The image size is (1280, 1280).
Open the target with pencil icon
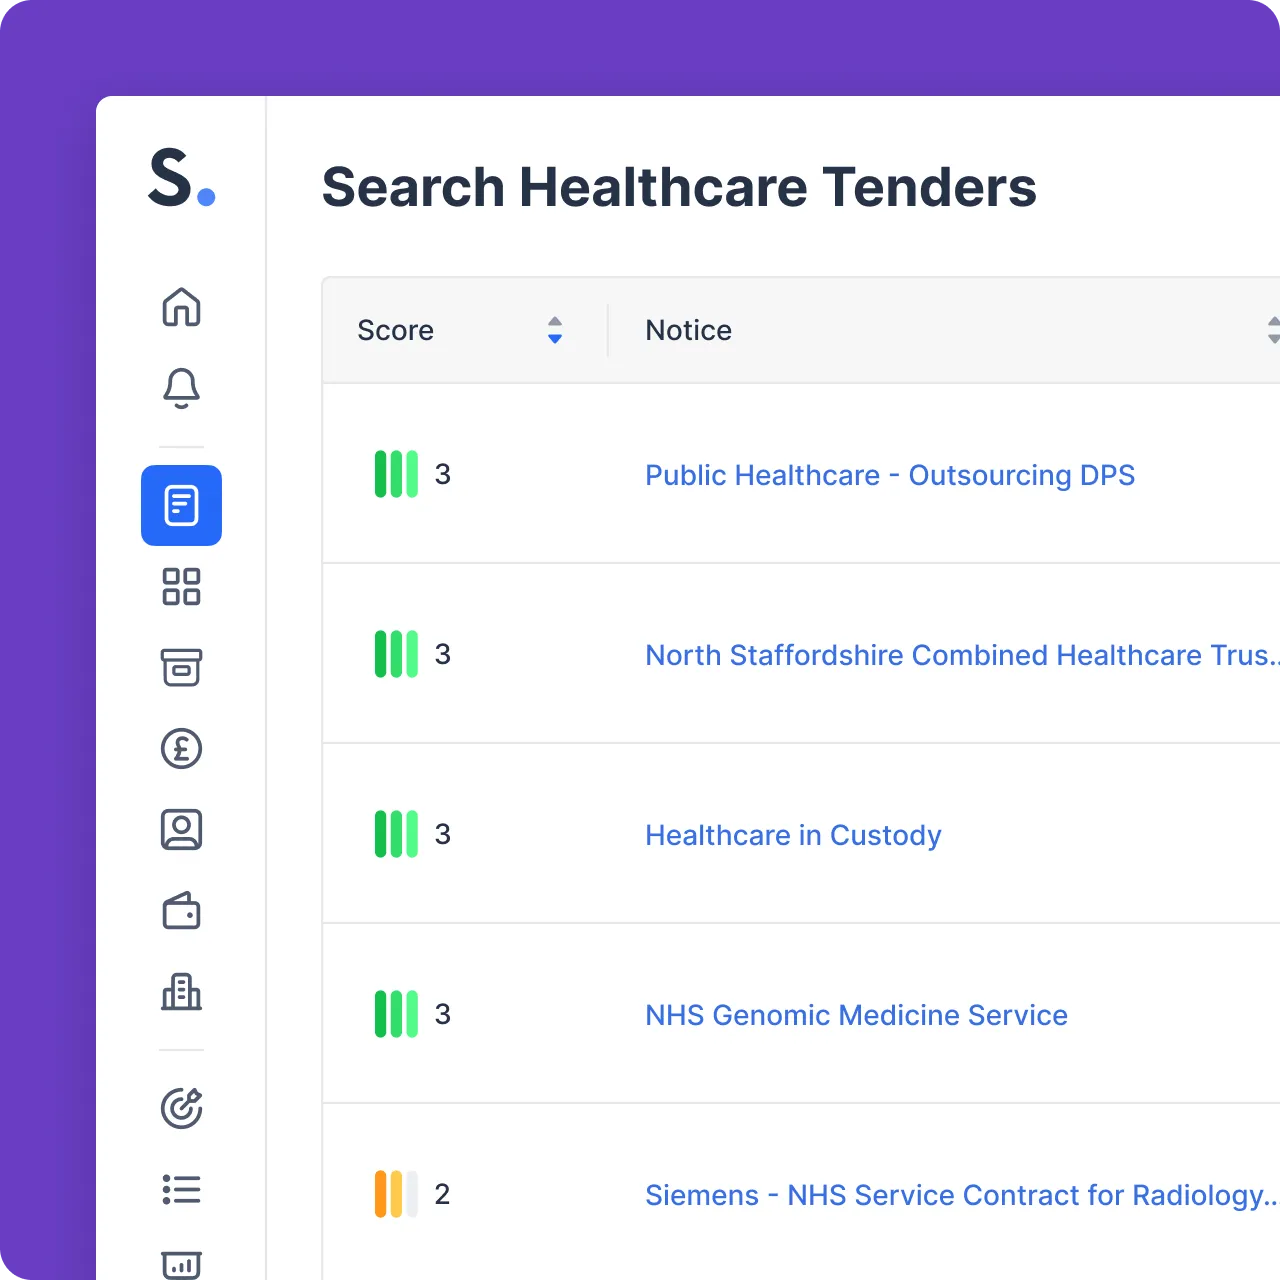click(181, 1108)
